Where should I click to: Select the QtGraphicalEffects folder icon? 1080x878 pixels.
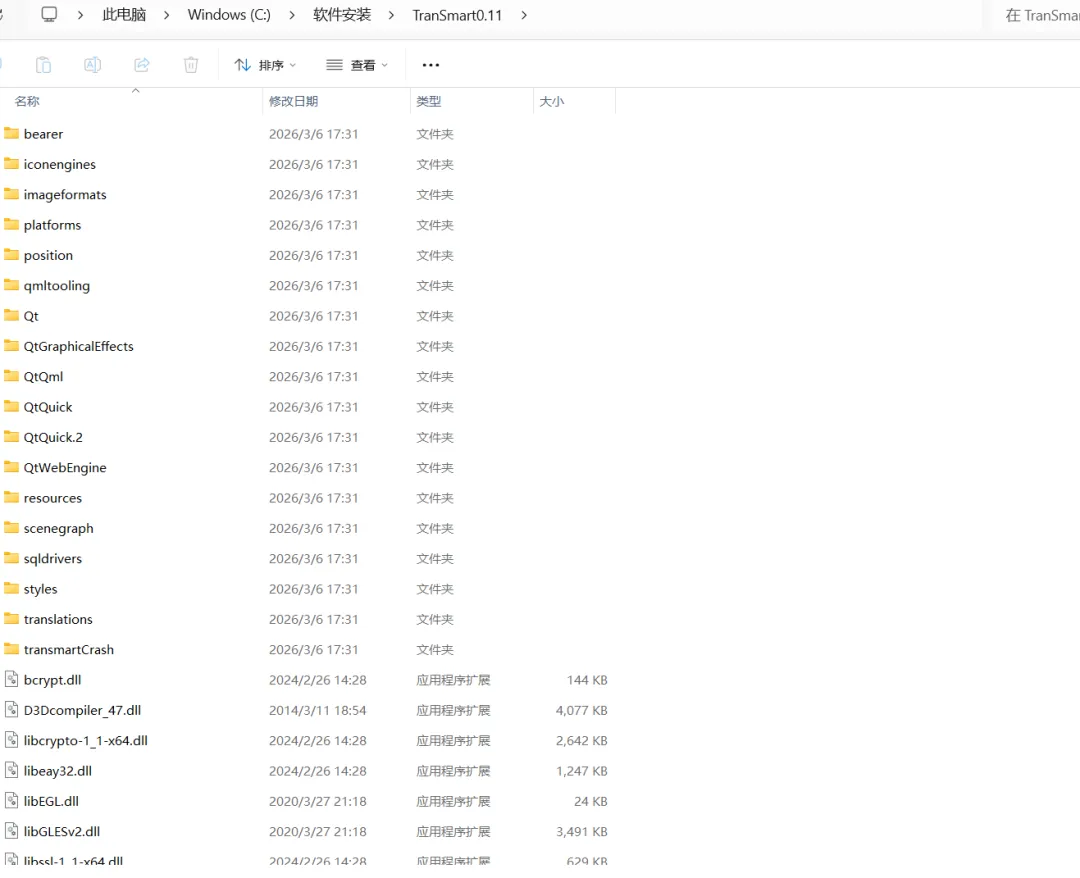coord(11,345)
